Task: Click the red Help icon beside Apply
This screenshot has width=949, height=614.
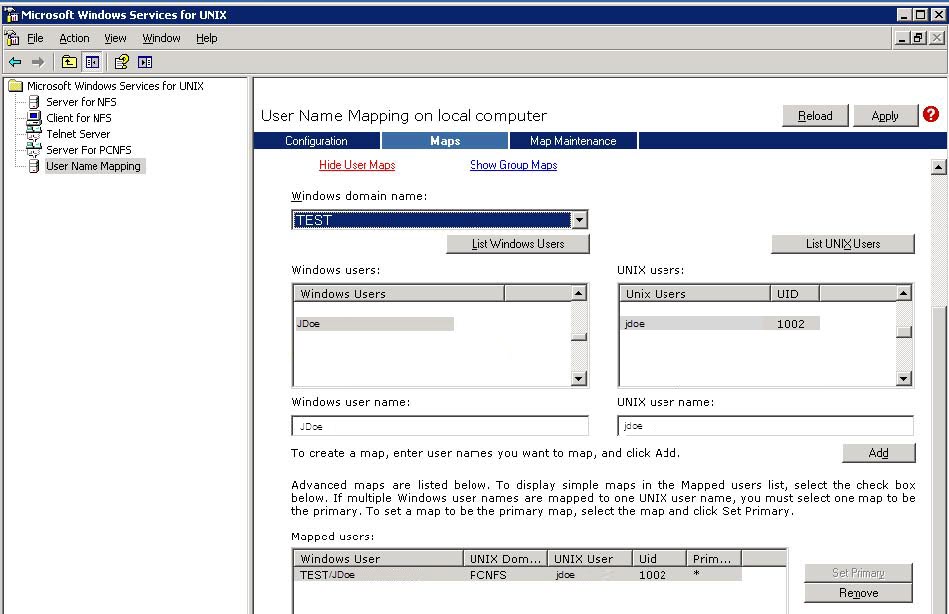Action: coord(931,114)
